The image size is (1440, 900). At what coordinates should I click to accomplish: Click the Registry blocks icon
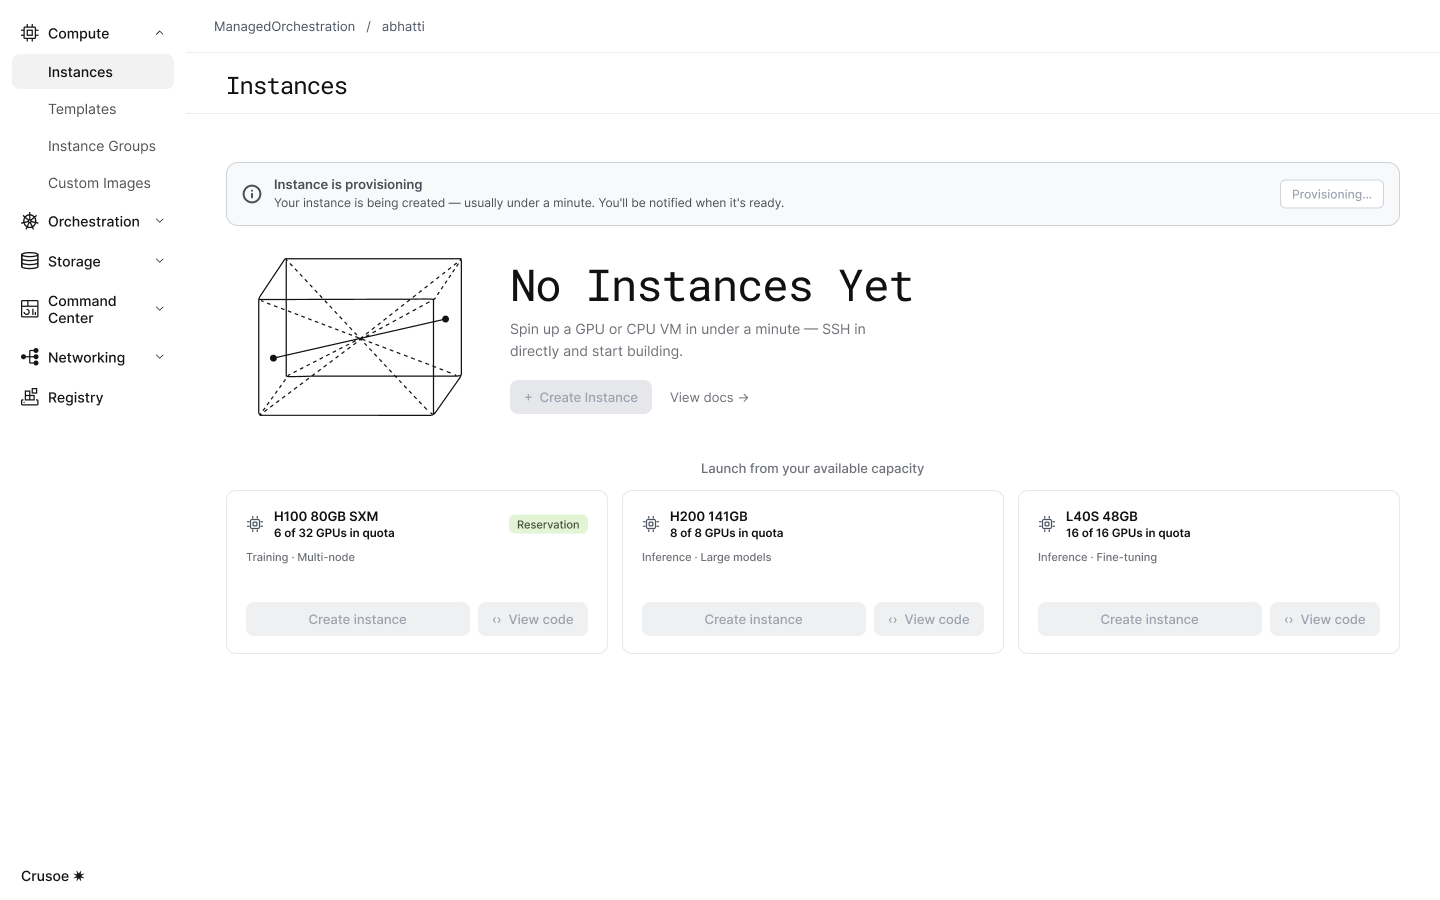30,397
